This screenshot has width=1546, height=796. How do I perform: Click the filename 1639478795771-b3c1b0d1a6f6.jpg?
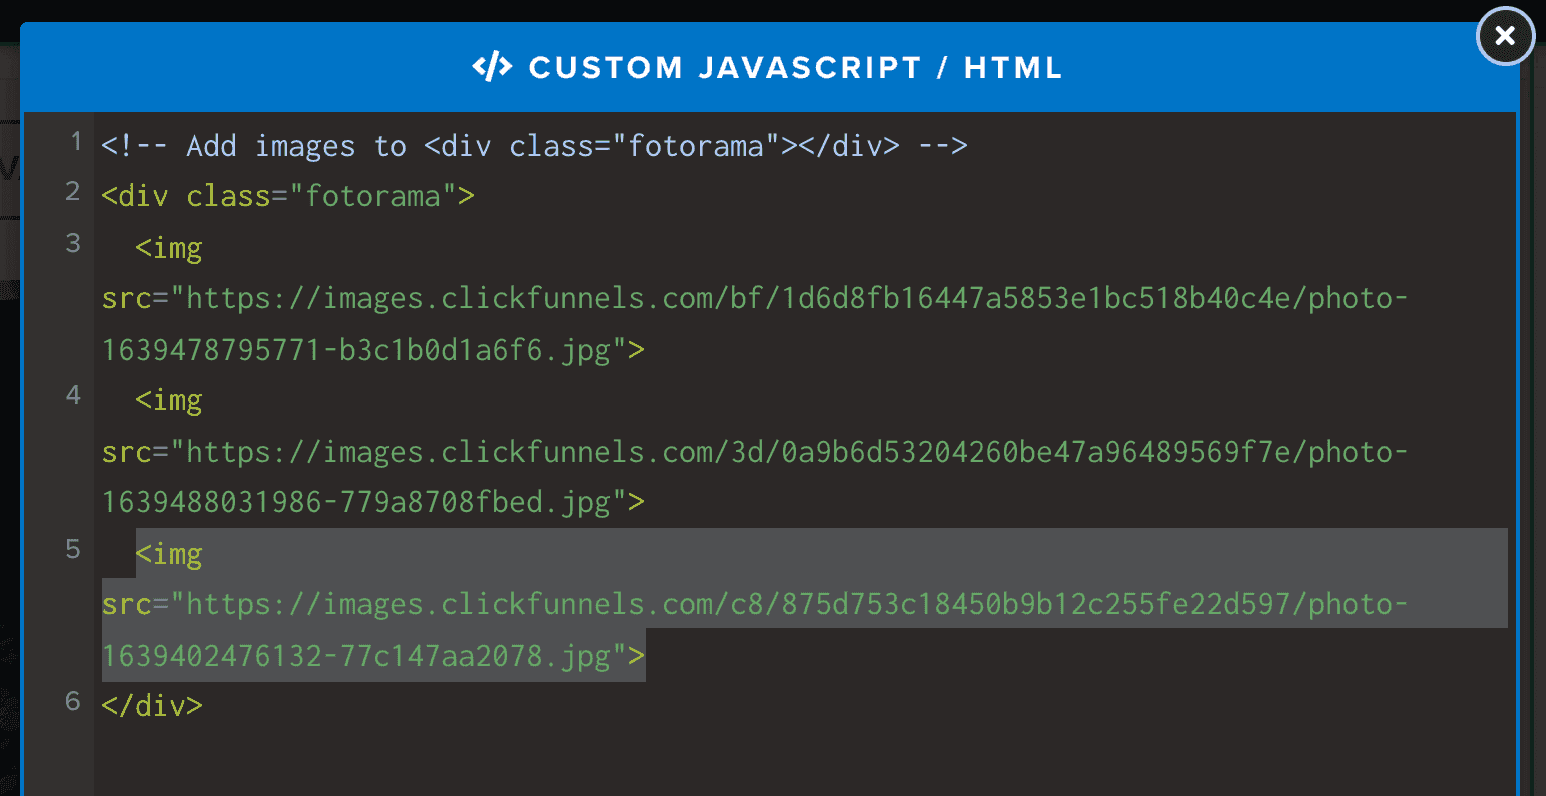tap(356, 351)
